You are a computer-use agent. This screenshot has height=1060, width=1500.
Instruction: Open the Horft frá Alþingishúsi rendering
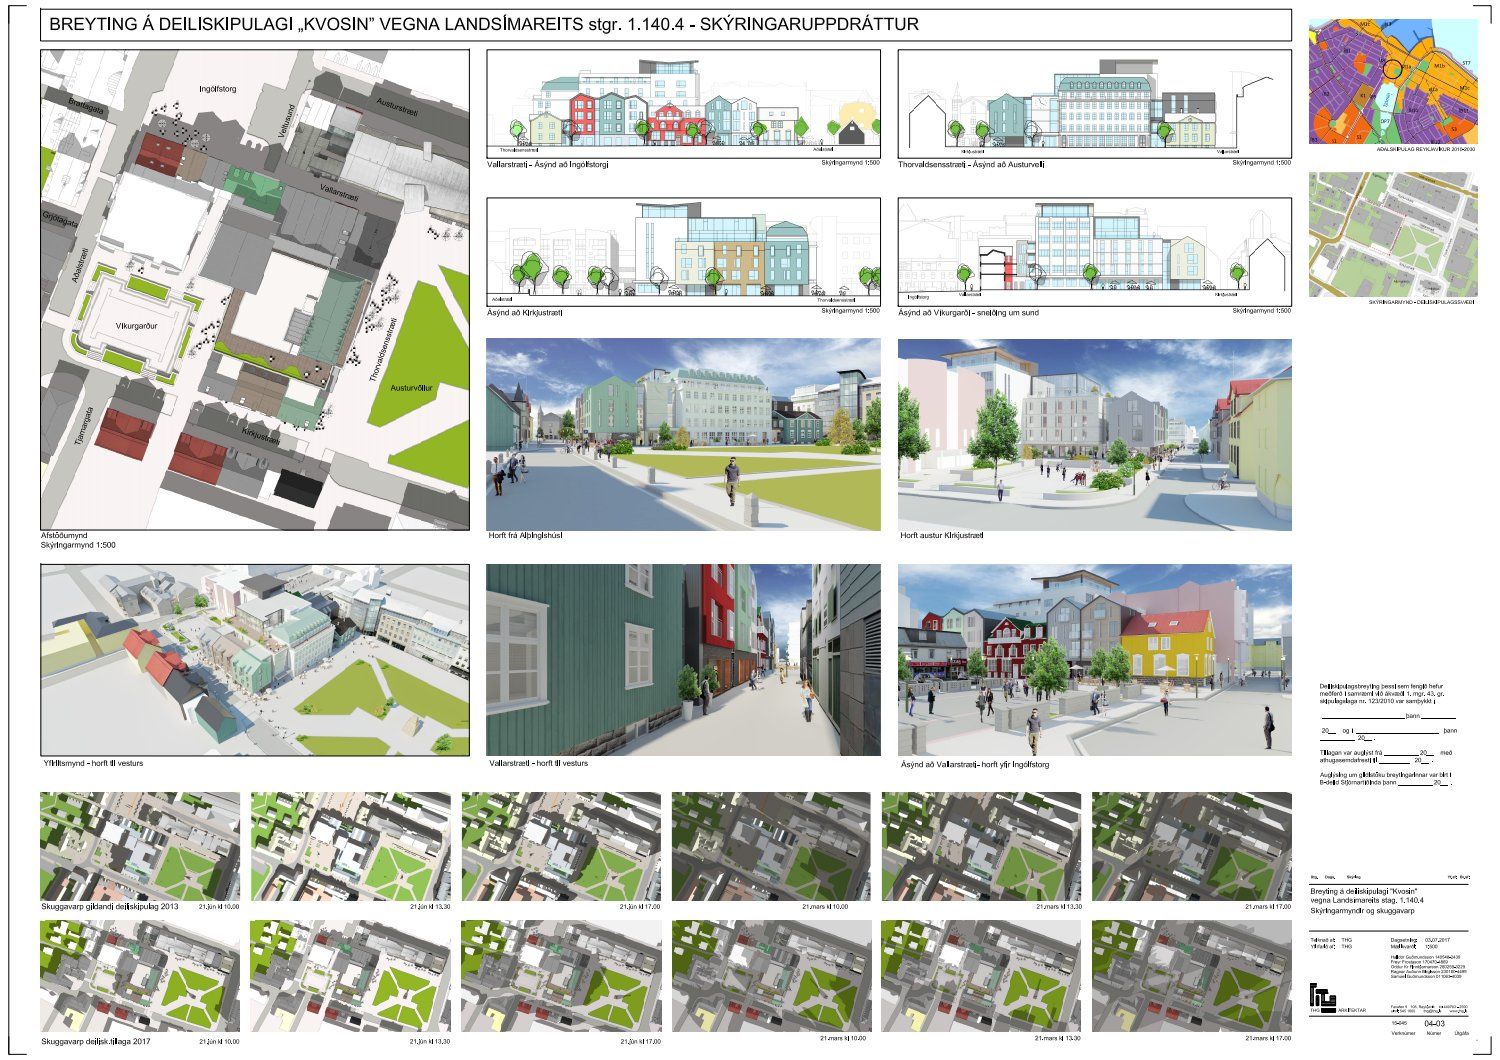coord(683,434)
